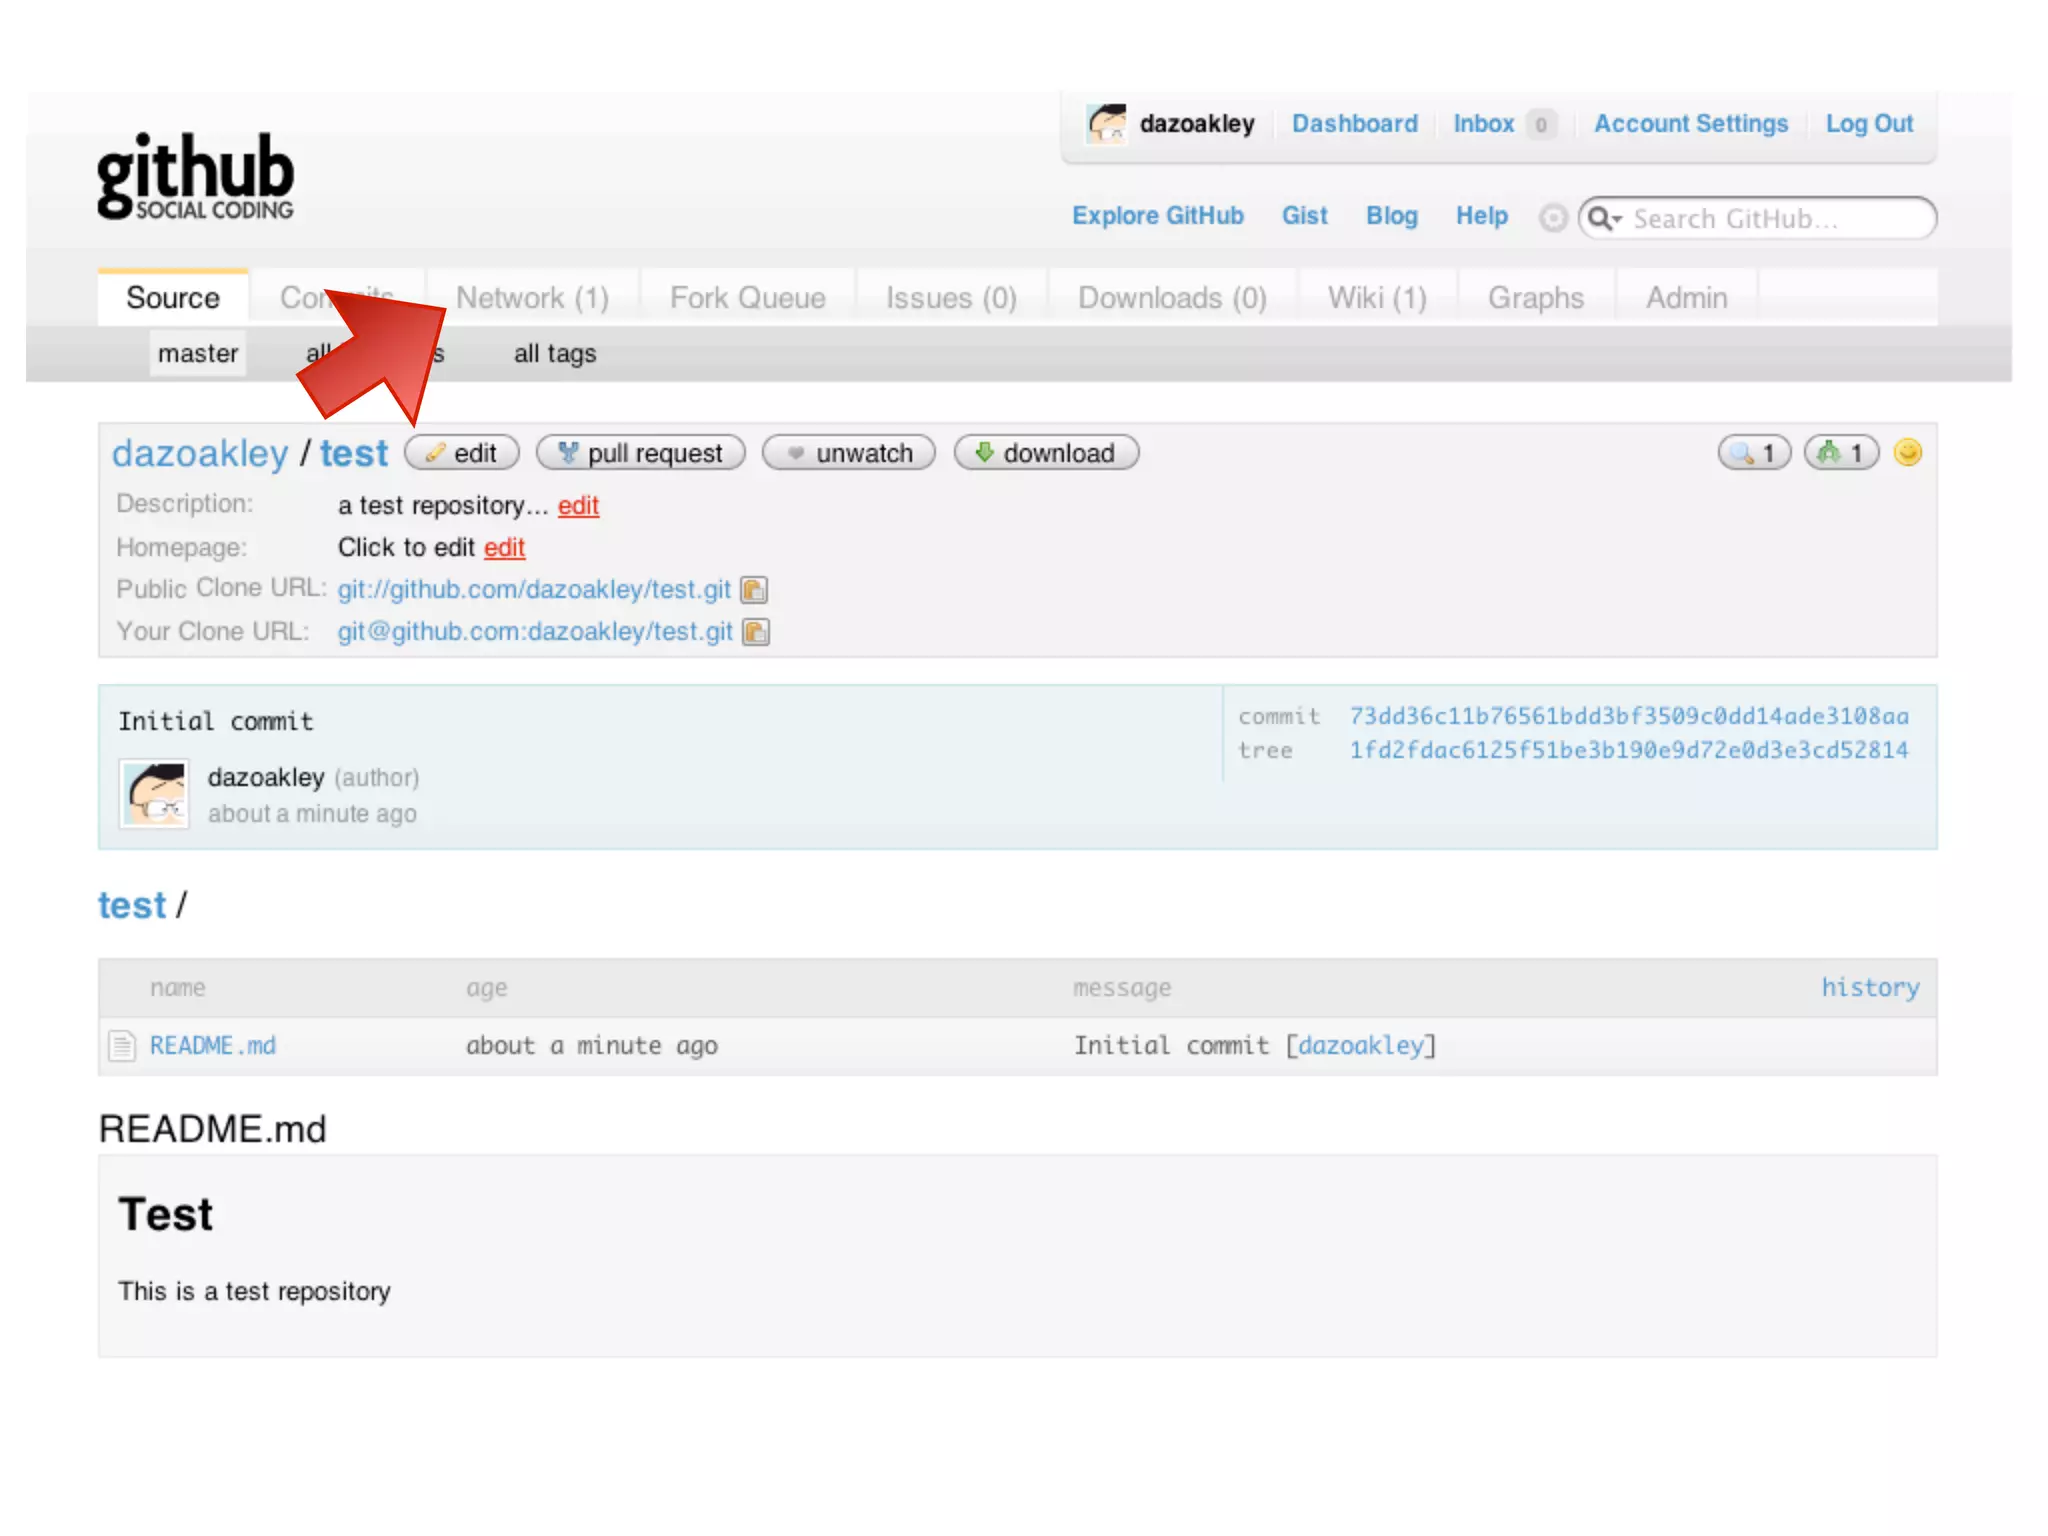Click the watchers count magnifier badge
2048x1536 pixels.
(1753, 453)
